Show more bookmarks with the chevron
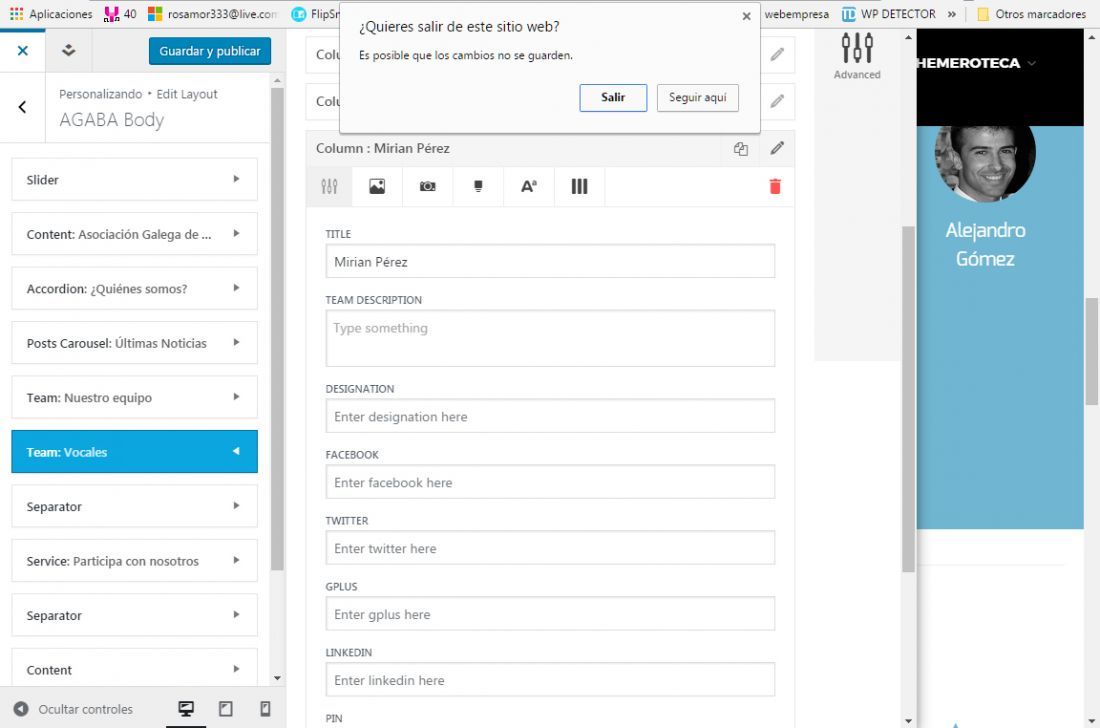Screen dimensions: 1100x728 click(952, 14)
